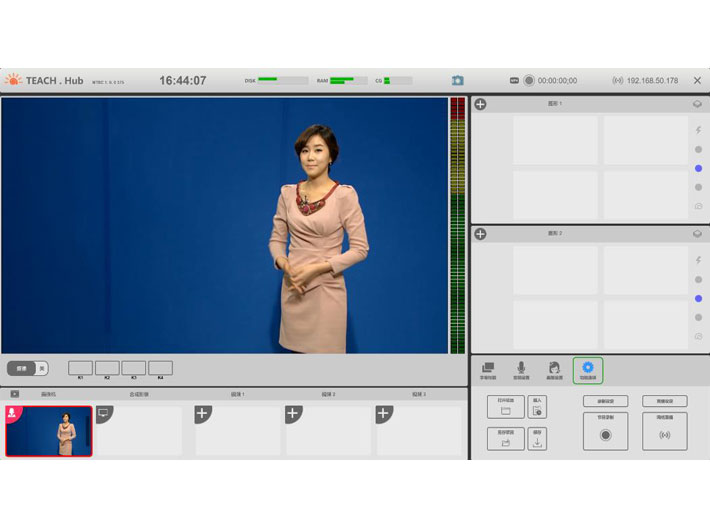The image size is (710, 527).
Task: Open the portrait settings tab icon
Action: coord(553,370)
